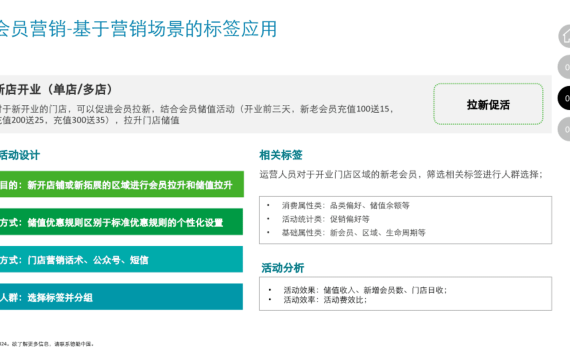This screenshot has width=570, height=360.
Task: Click the 活动效果 bullet line
Action: pos(365,290)
